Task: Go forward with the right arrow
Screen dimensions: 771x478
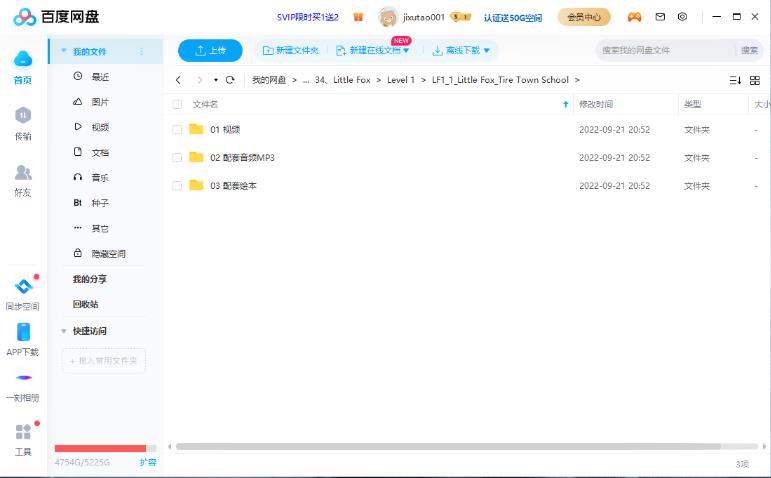Action: click(x=199, y=80)
